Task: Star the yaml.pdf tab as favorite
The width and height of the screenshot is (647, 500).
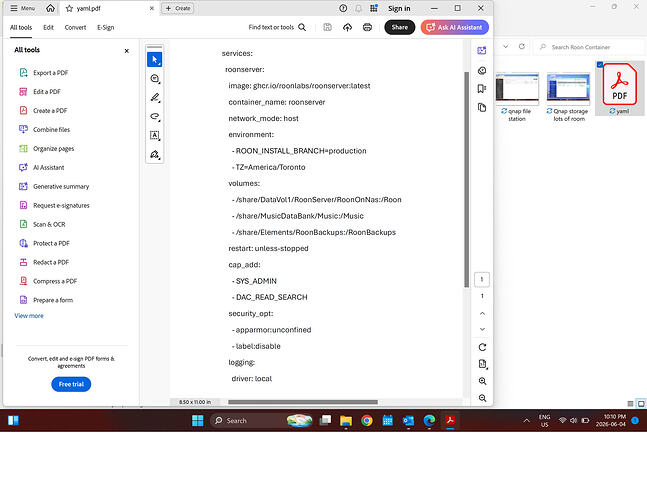Action: pos(69,8)
